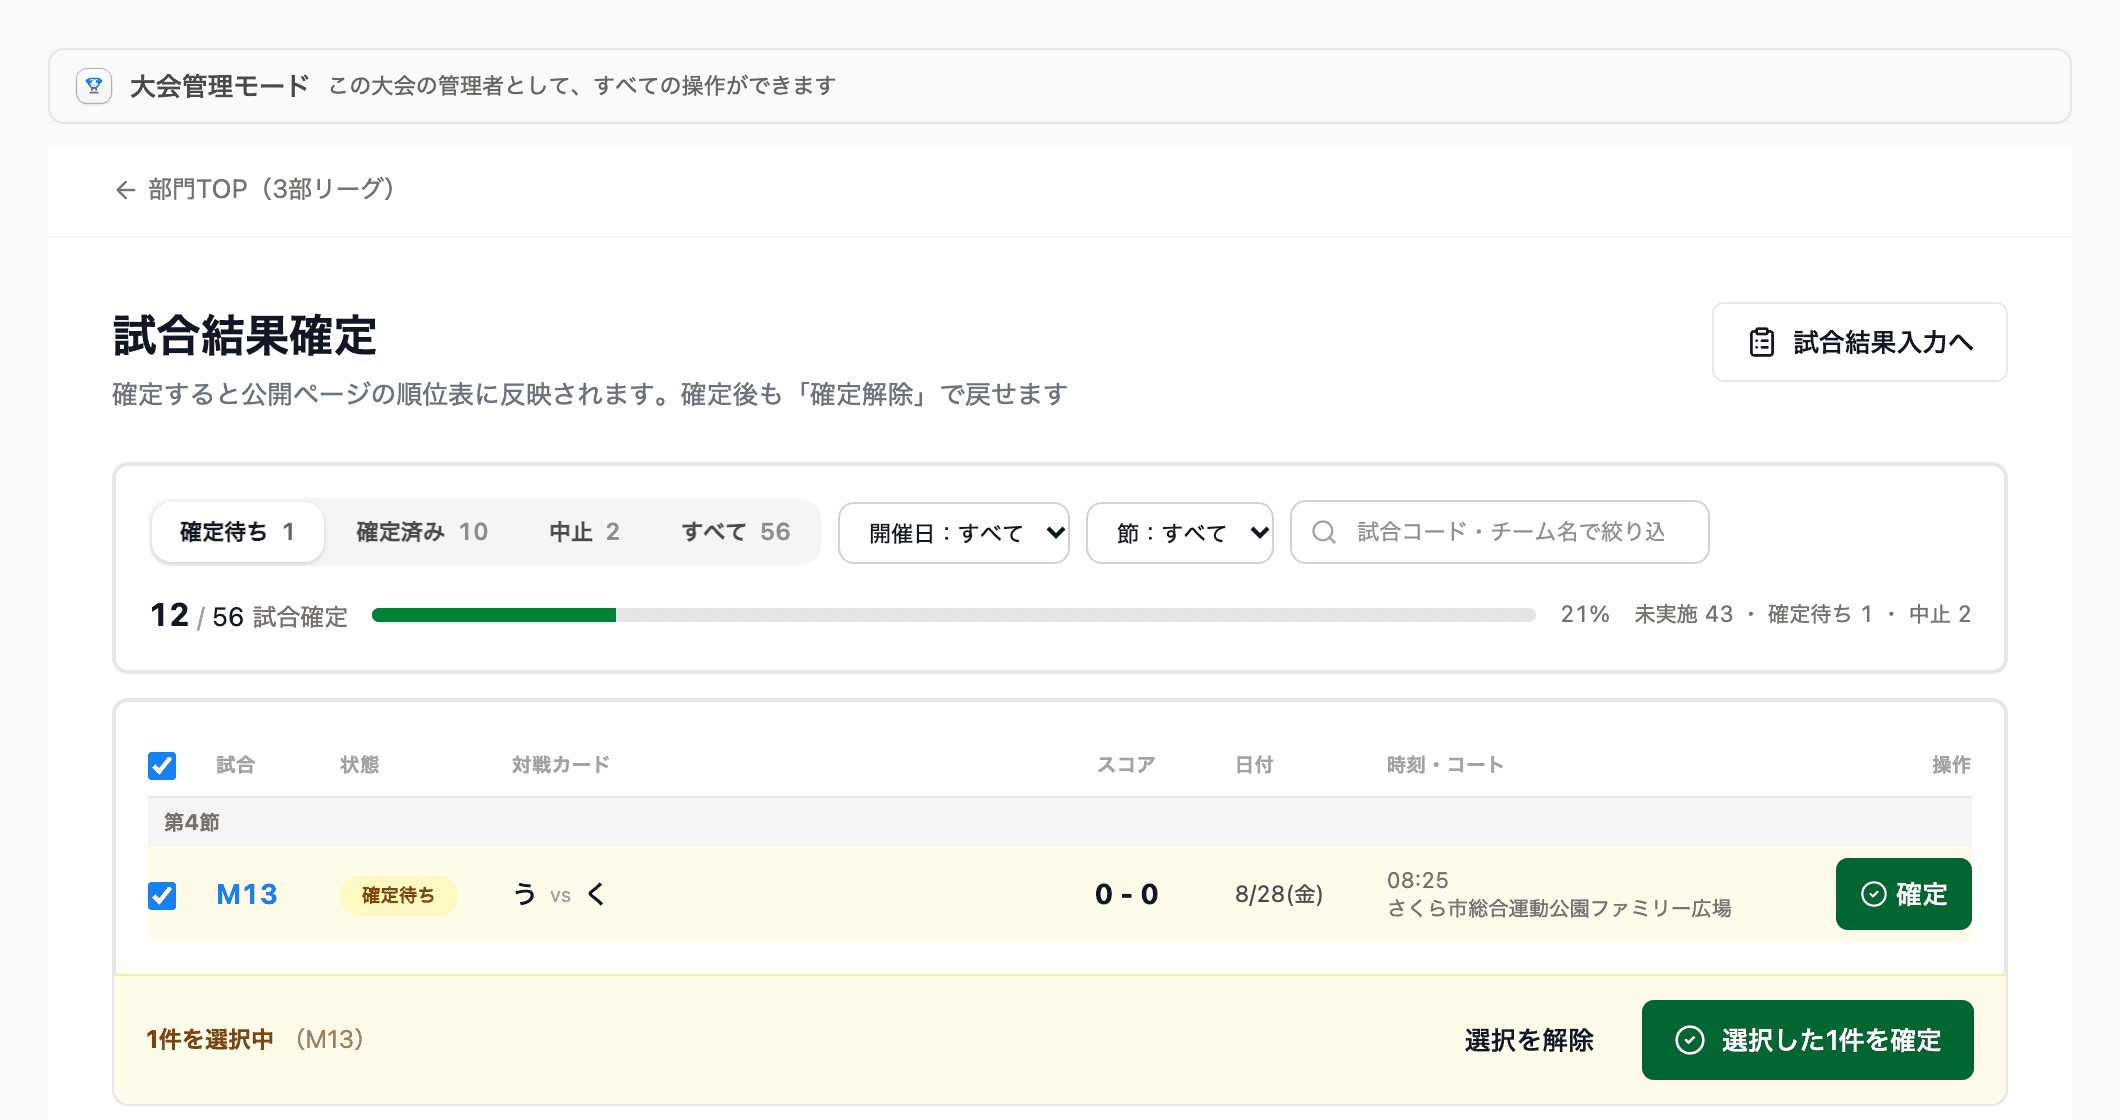Click the trophy icon beside 大会管理モード
This screenshot has height=1120, width=2120.
point(94,86)
